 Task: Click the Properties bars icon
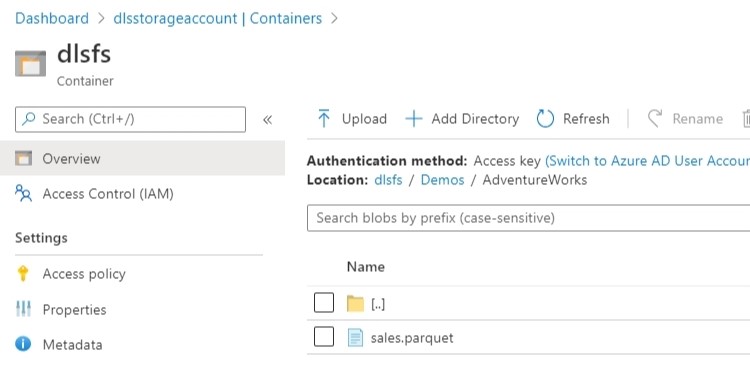click(23, 309)
